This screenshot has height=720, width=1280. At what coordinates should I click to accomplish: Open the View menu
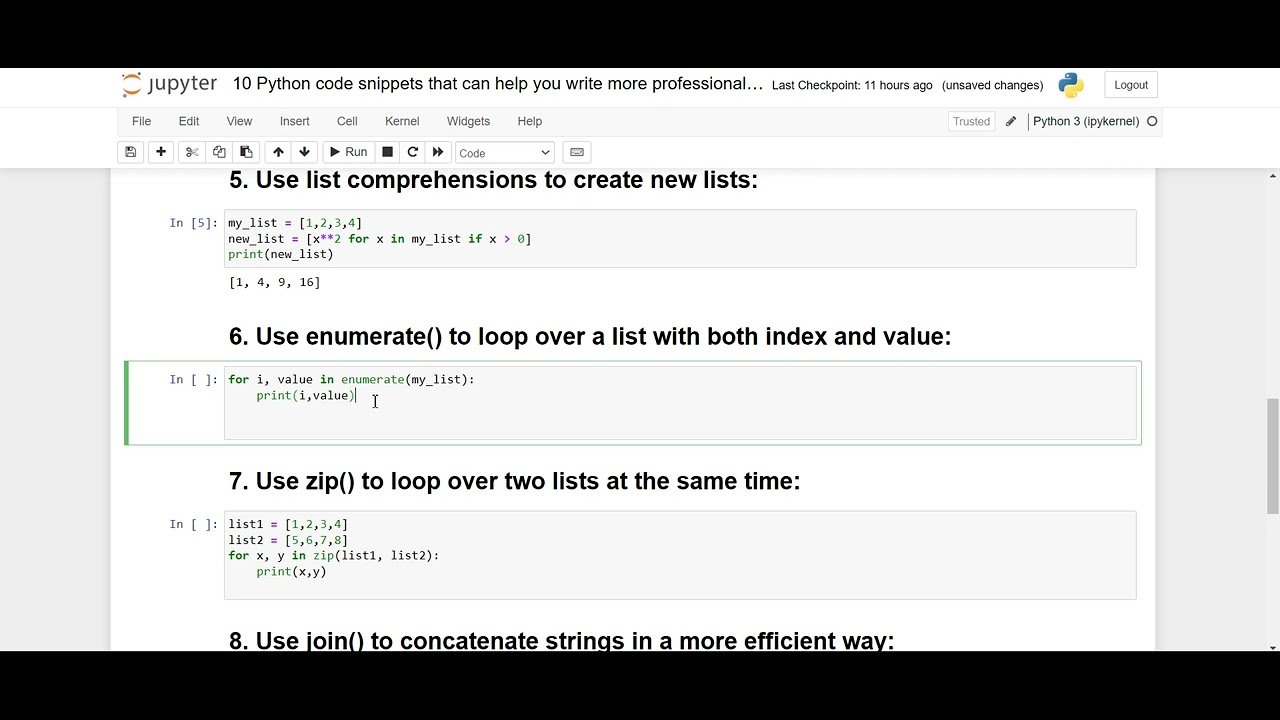[239, 121]
